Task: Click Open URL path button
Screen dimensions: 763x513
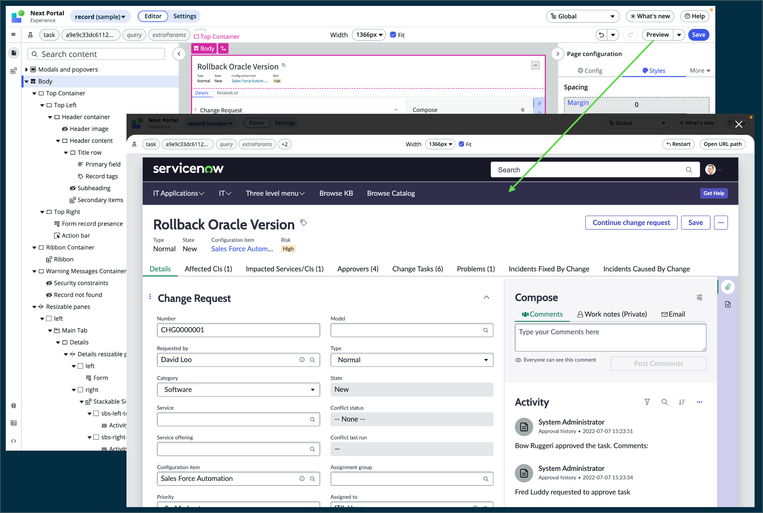Action: click(723, 144)
